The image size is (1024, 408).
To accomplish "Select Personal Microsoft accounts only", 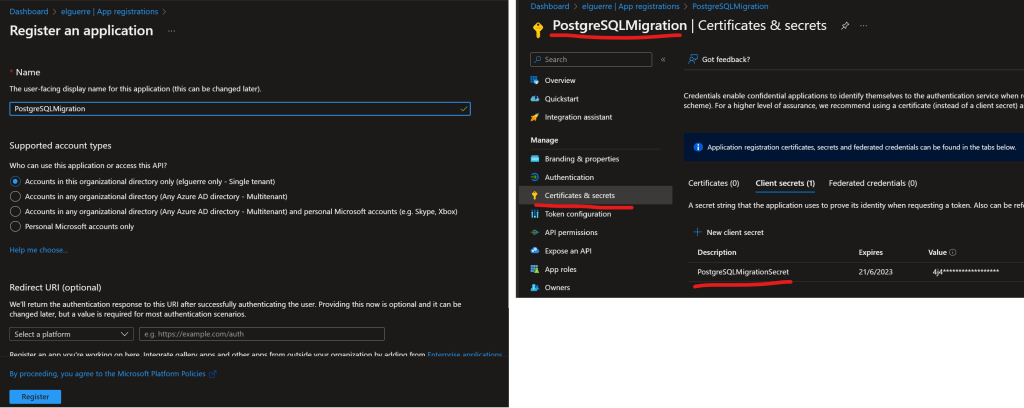I will 14,226.
